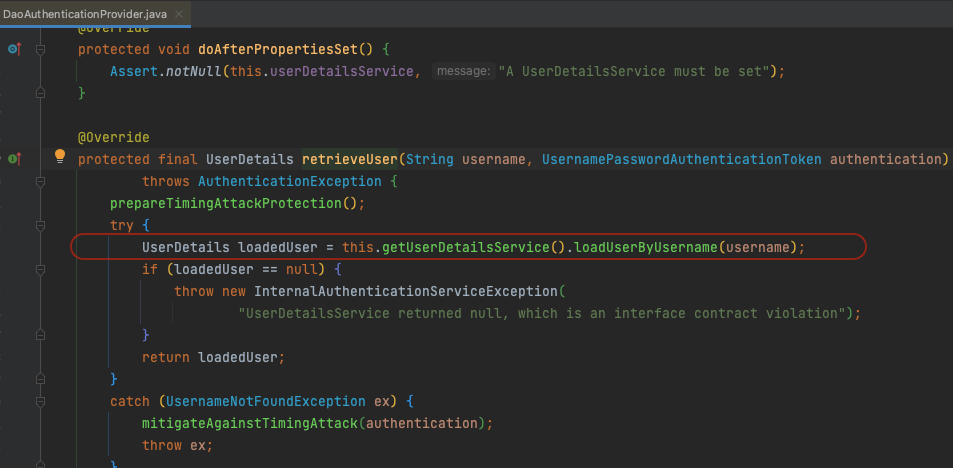Click the 'message:' parameter hint
This screenshot has height=468, width=953.
tap(464, 71)
